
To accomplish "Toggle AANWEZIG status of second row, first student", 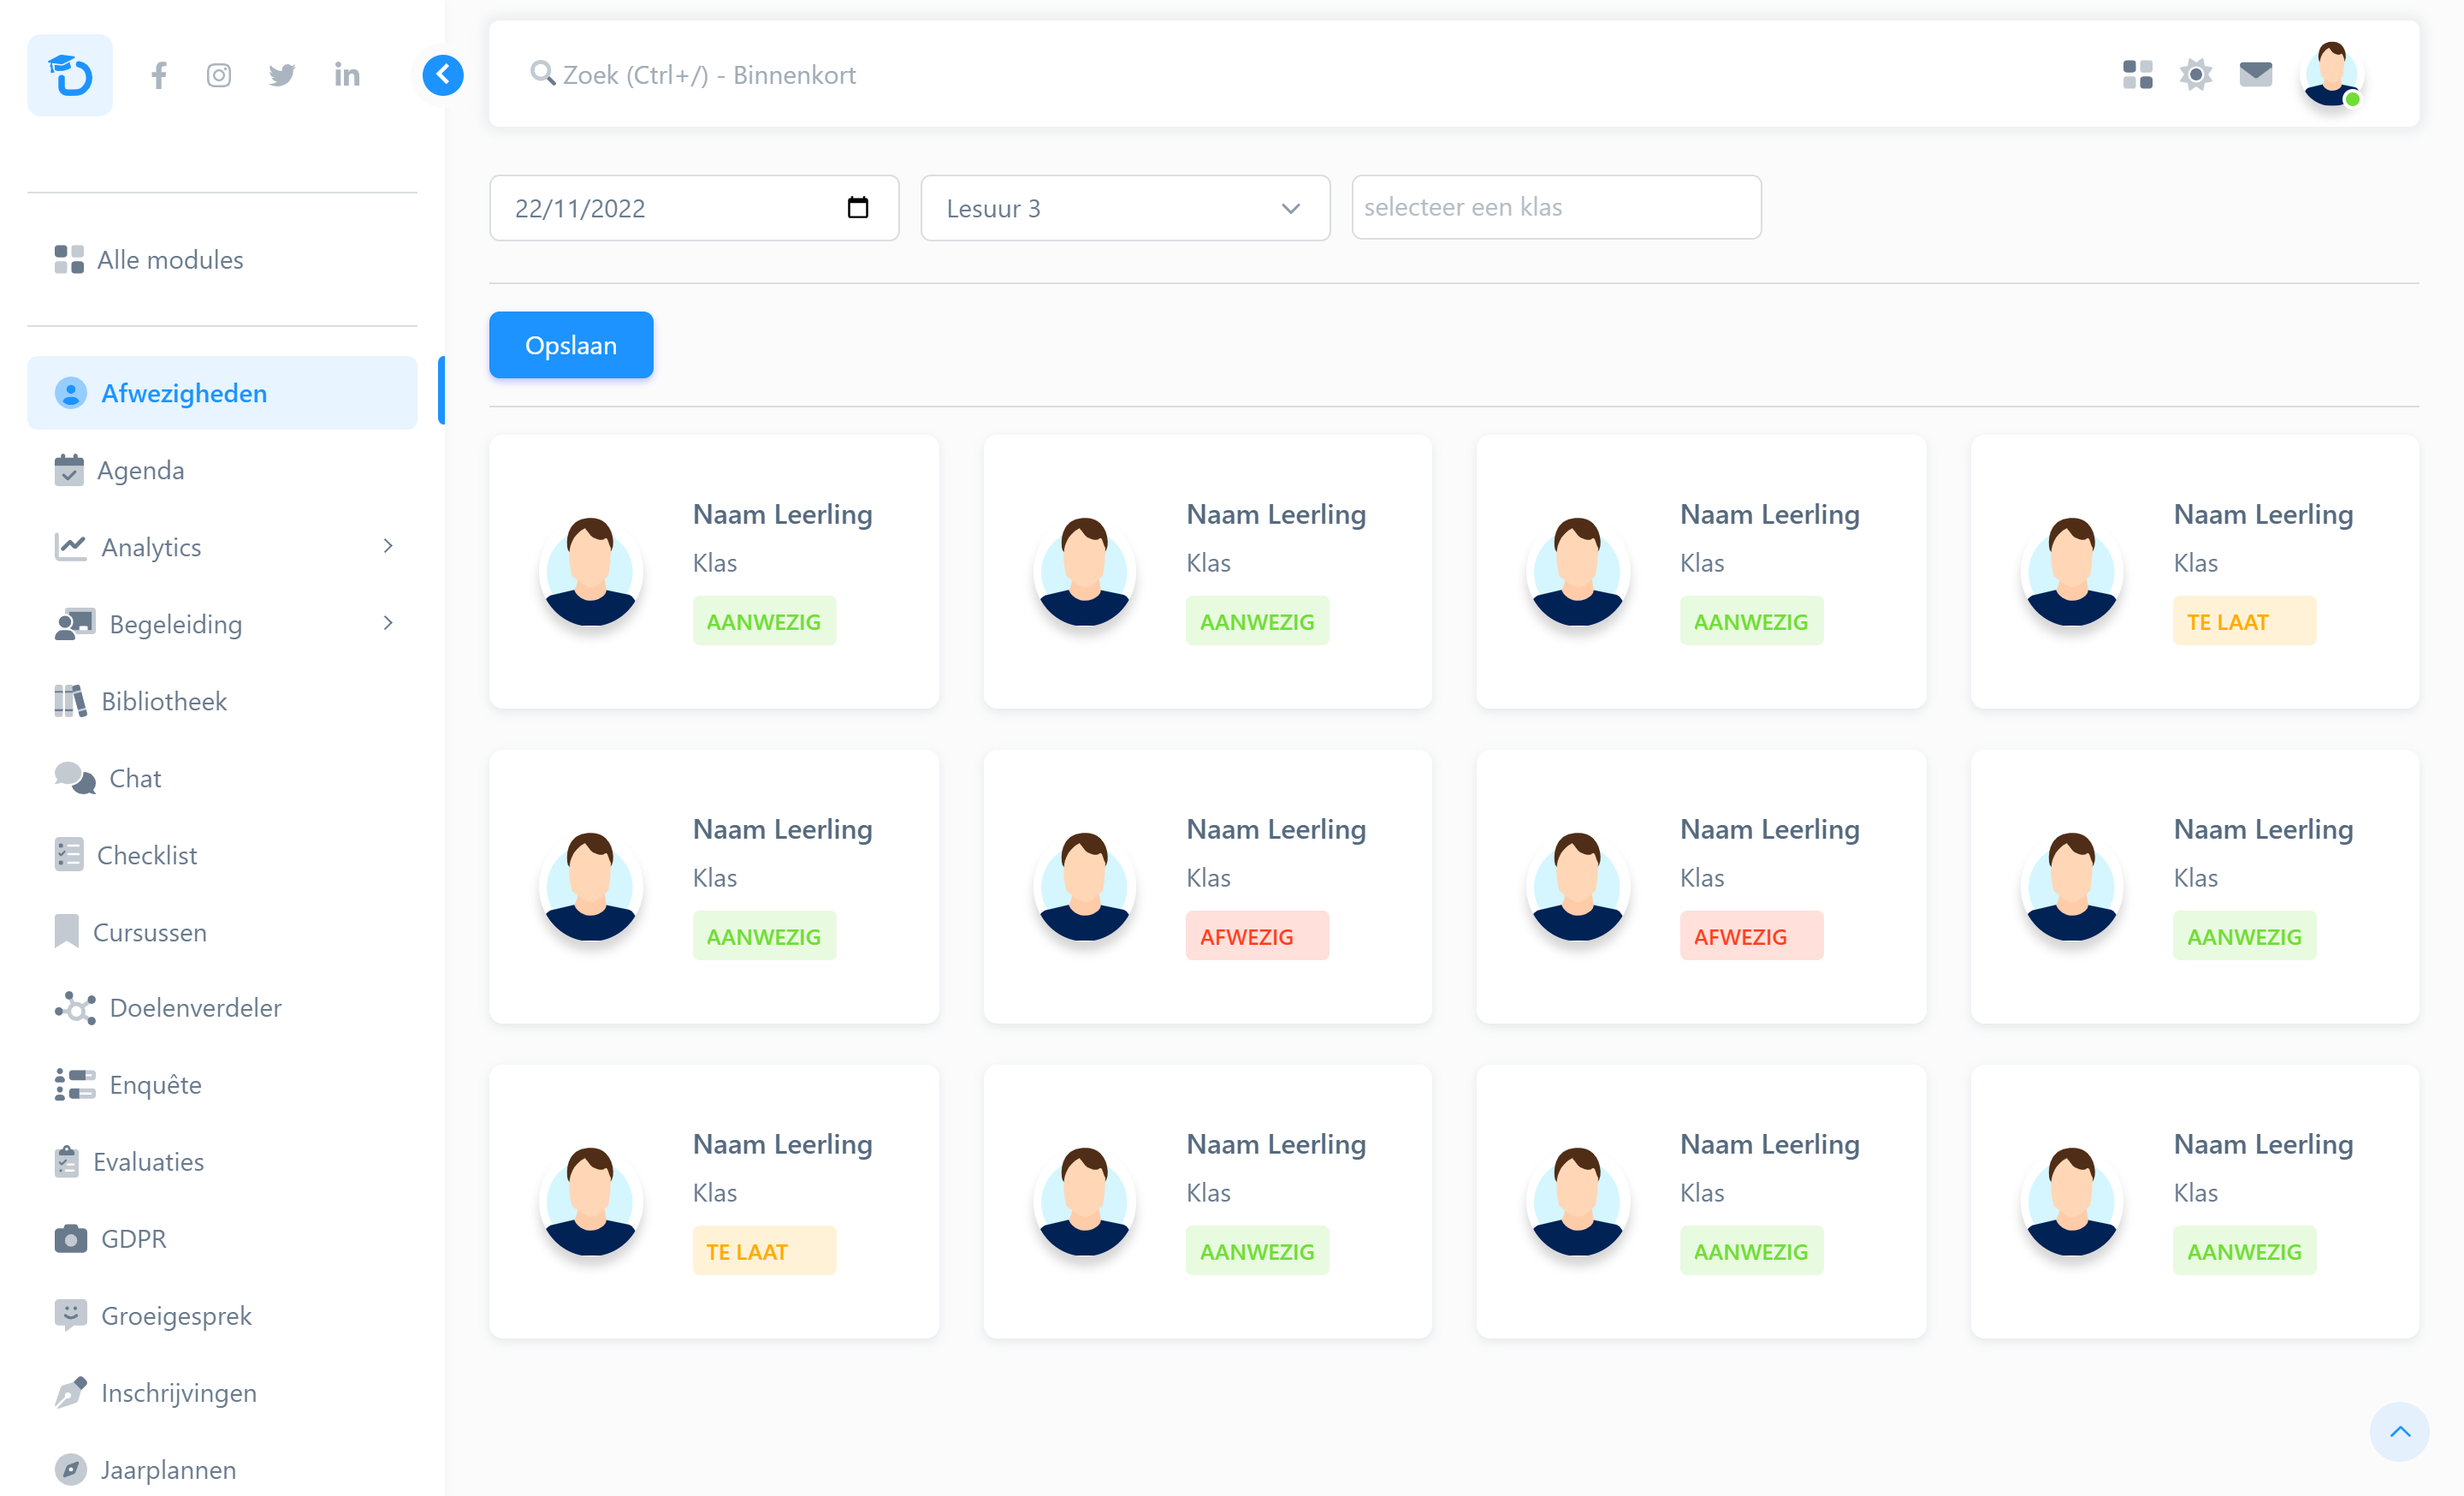I will pos(764,936).
